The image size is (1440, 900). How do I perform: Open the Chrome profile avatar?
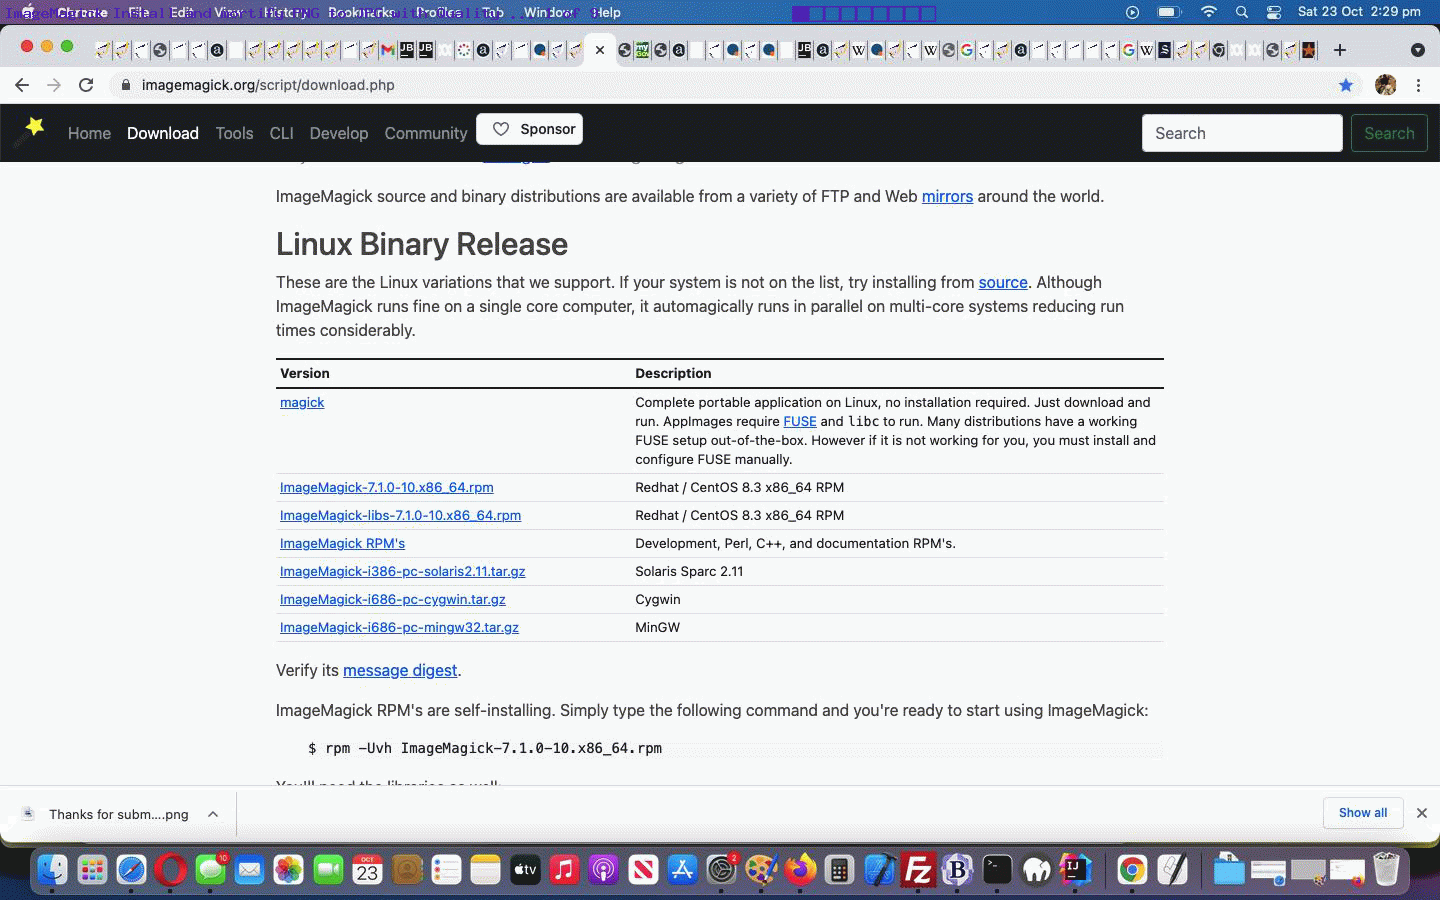(x=1385, y=85)
